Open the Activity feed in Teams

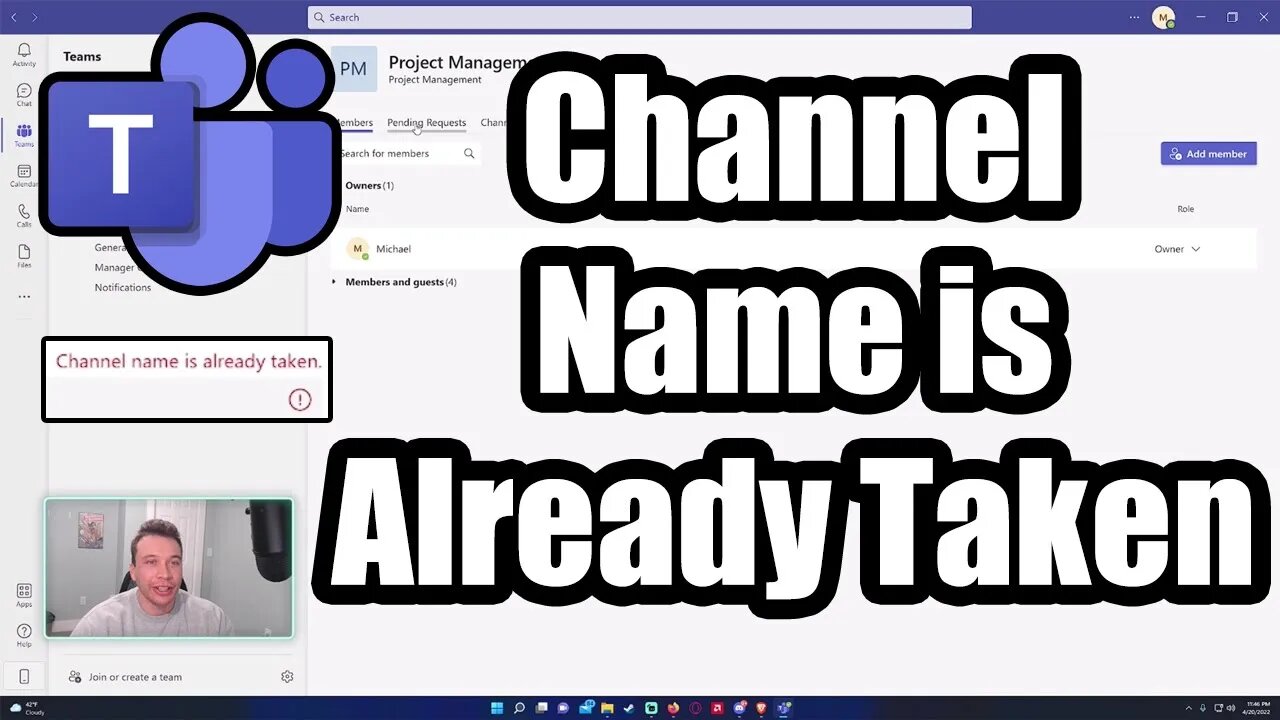pyautogui.click(x=24, y=50)
